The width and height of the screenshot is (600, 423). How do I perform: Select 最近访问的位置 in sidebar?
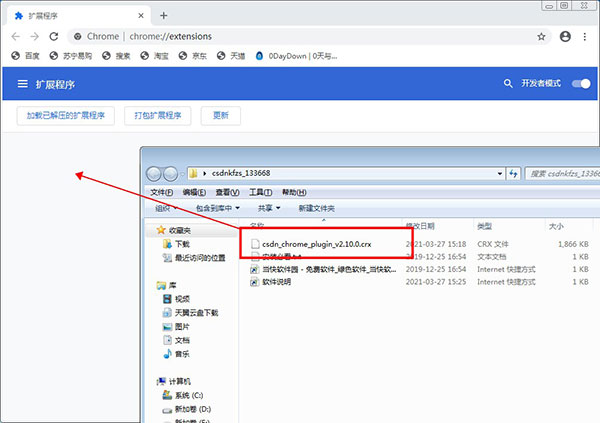(x=194, y=258)
